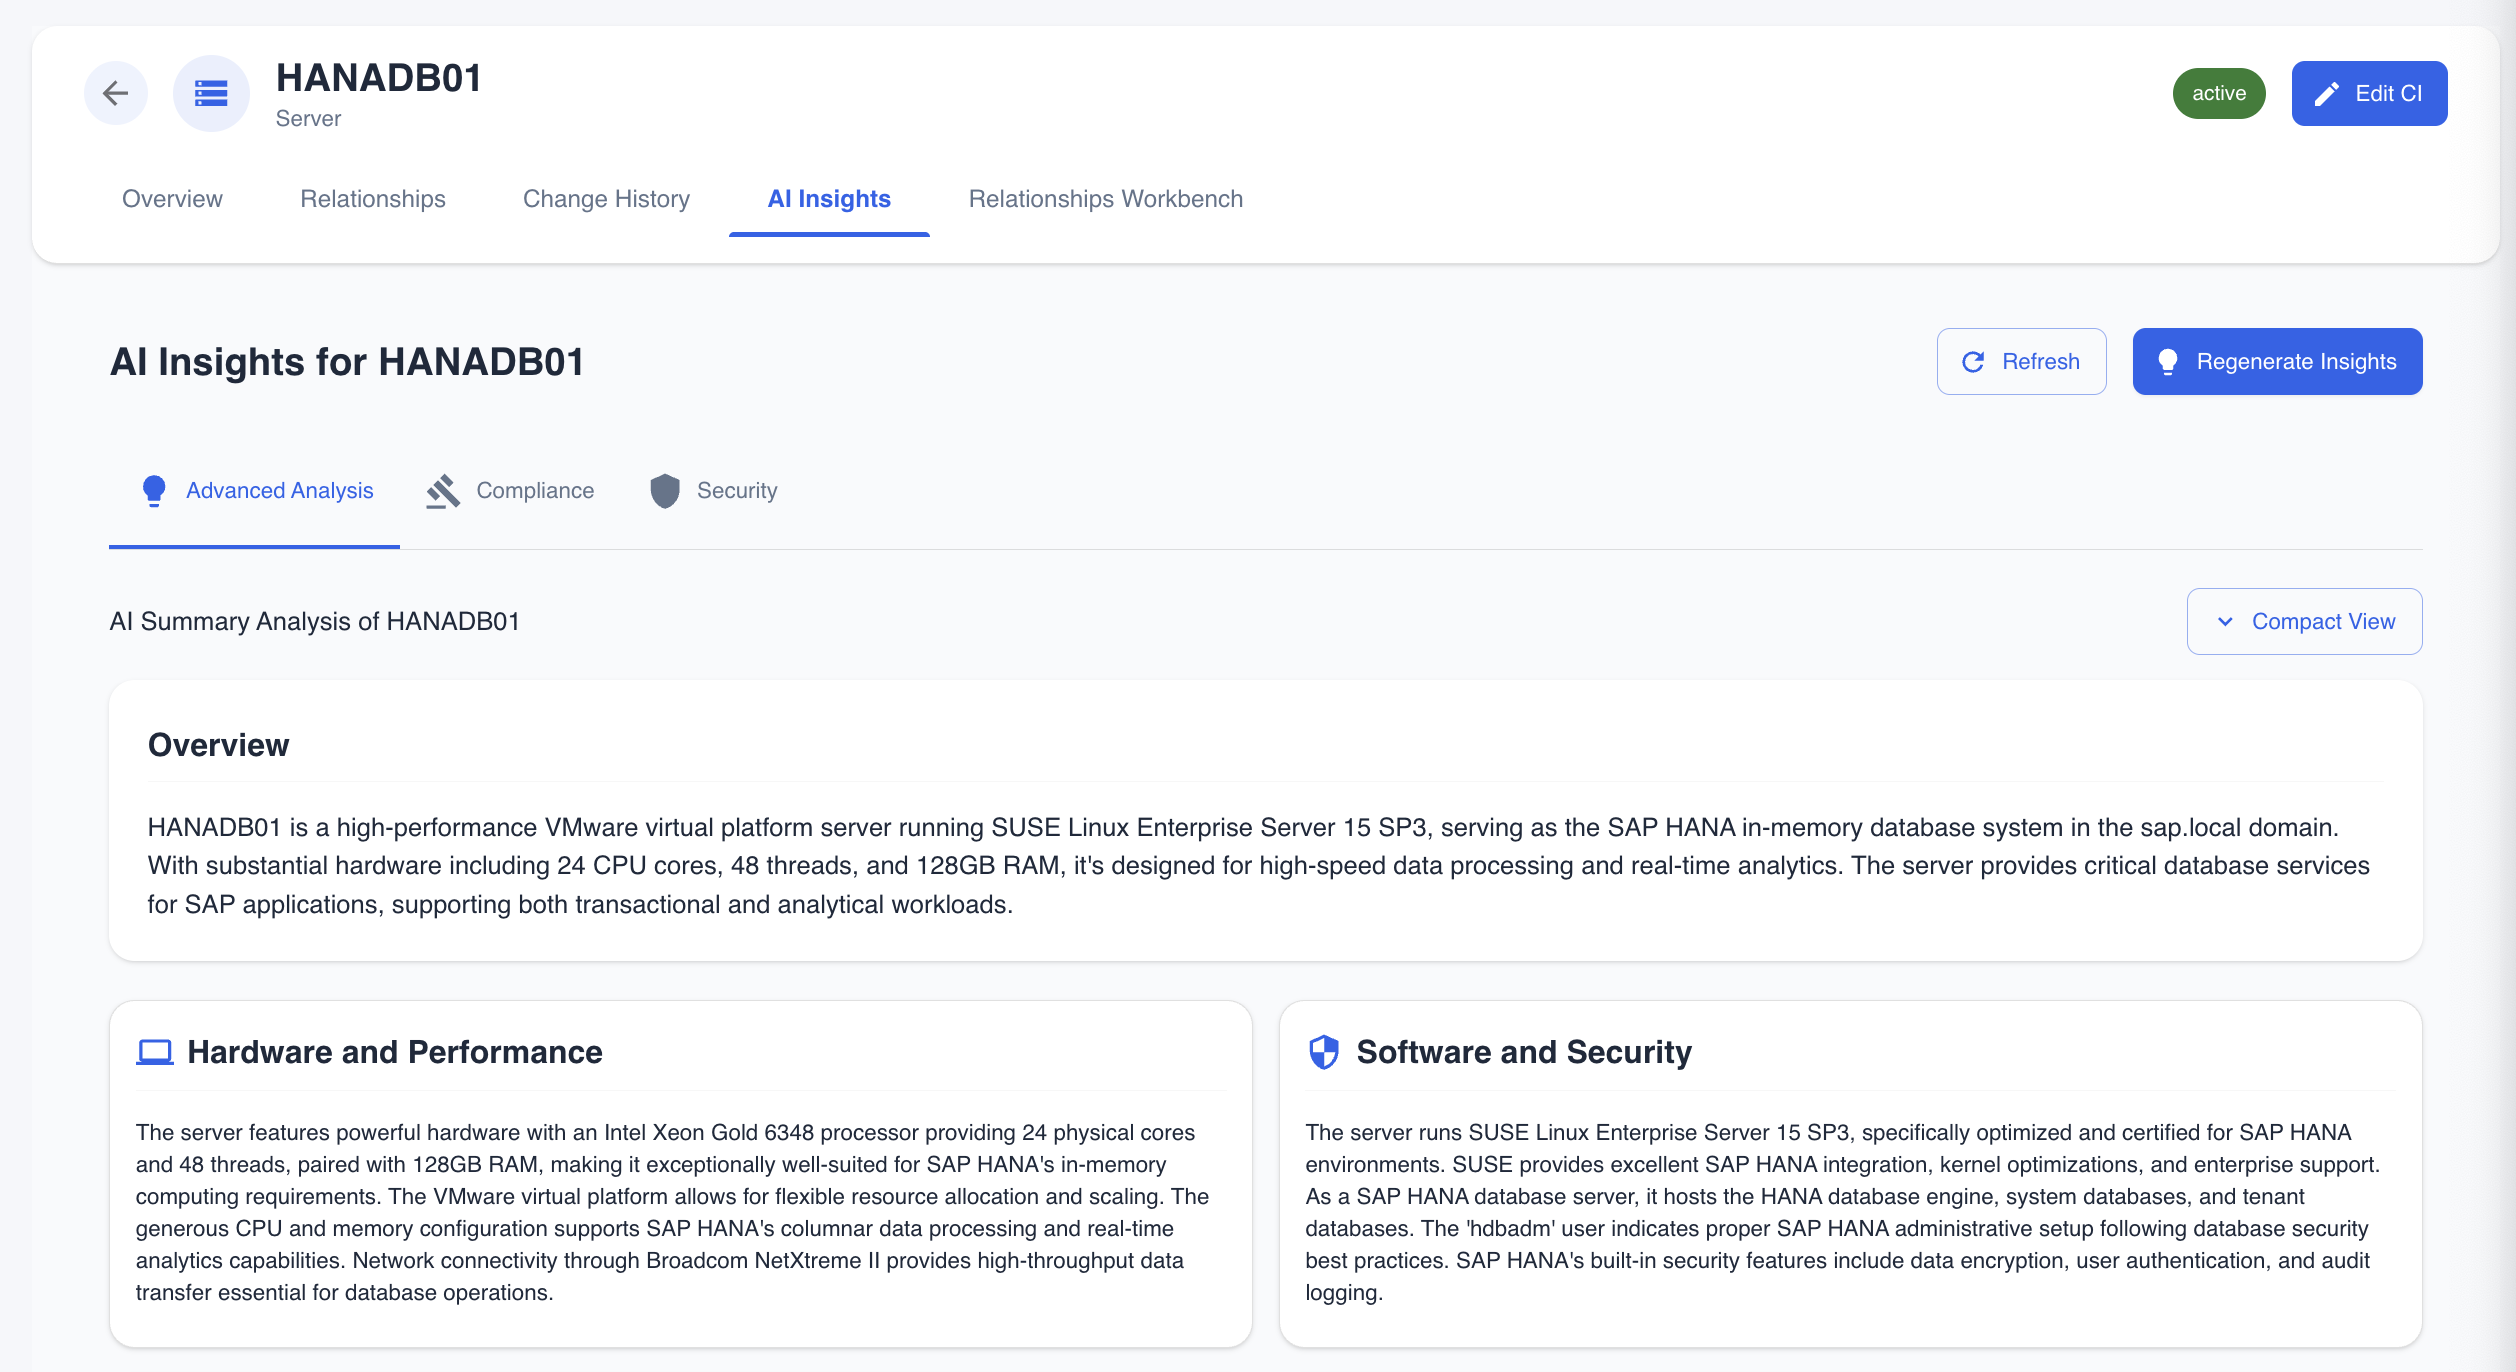The height and width of the screenshot is (1372, 2516).
Task: Click the shield icon beside Software and Security
Action: (1323, 1051)
